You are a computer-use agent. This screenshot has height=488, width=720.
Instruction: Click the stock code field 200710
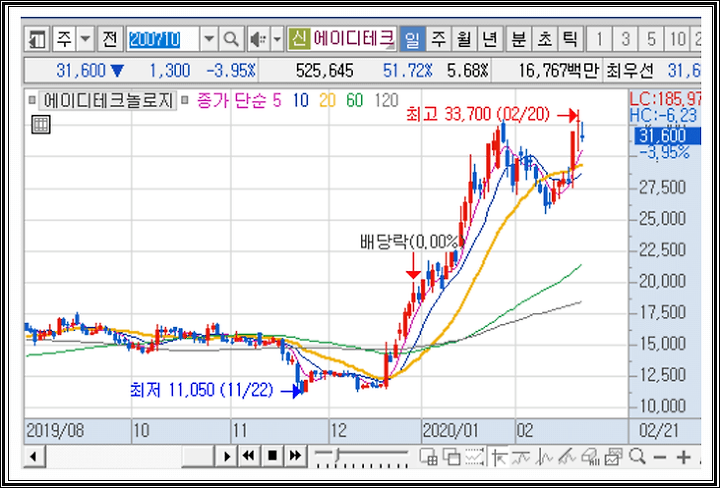pos(163,40)
